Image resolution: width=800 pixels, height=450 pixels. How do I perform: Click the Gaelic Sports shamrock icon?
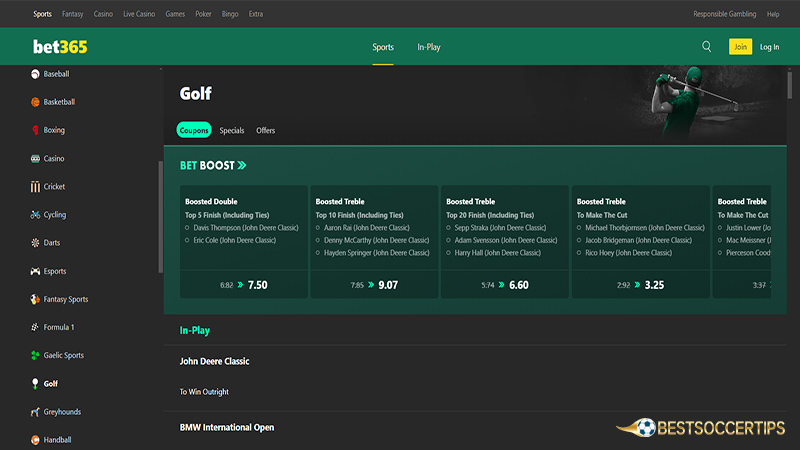35,356
